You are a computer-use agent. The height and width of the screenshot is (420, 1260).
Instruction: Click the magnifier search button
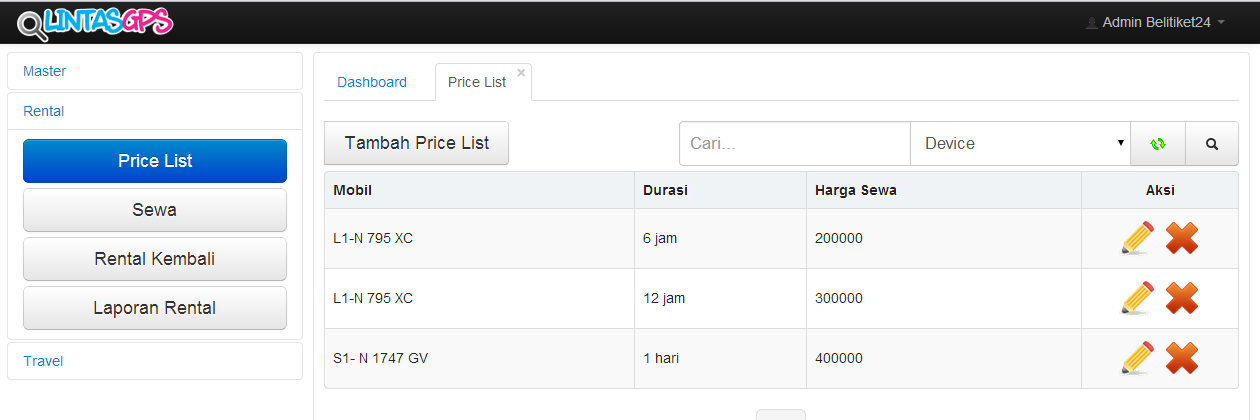1212,144
